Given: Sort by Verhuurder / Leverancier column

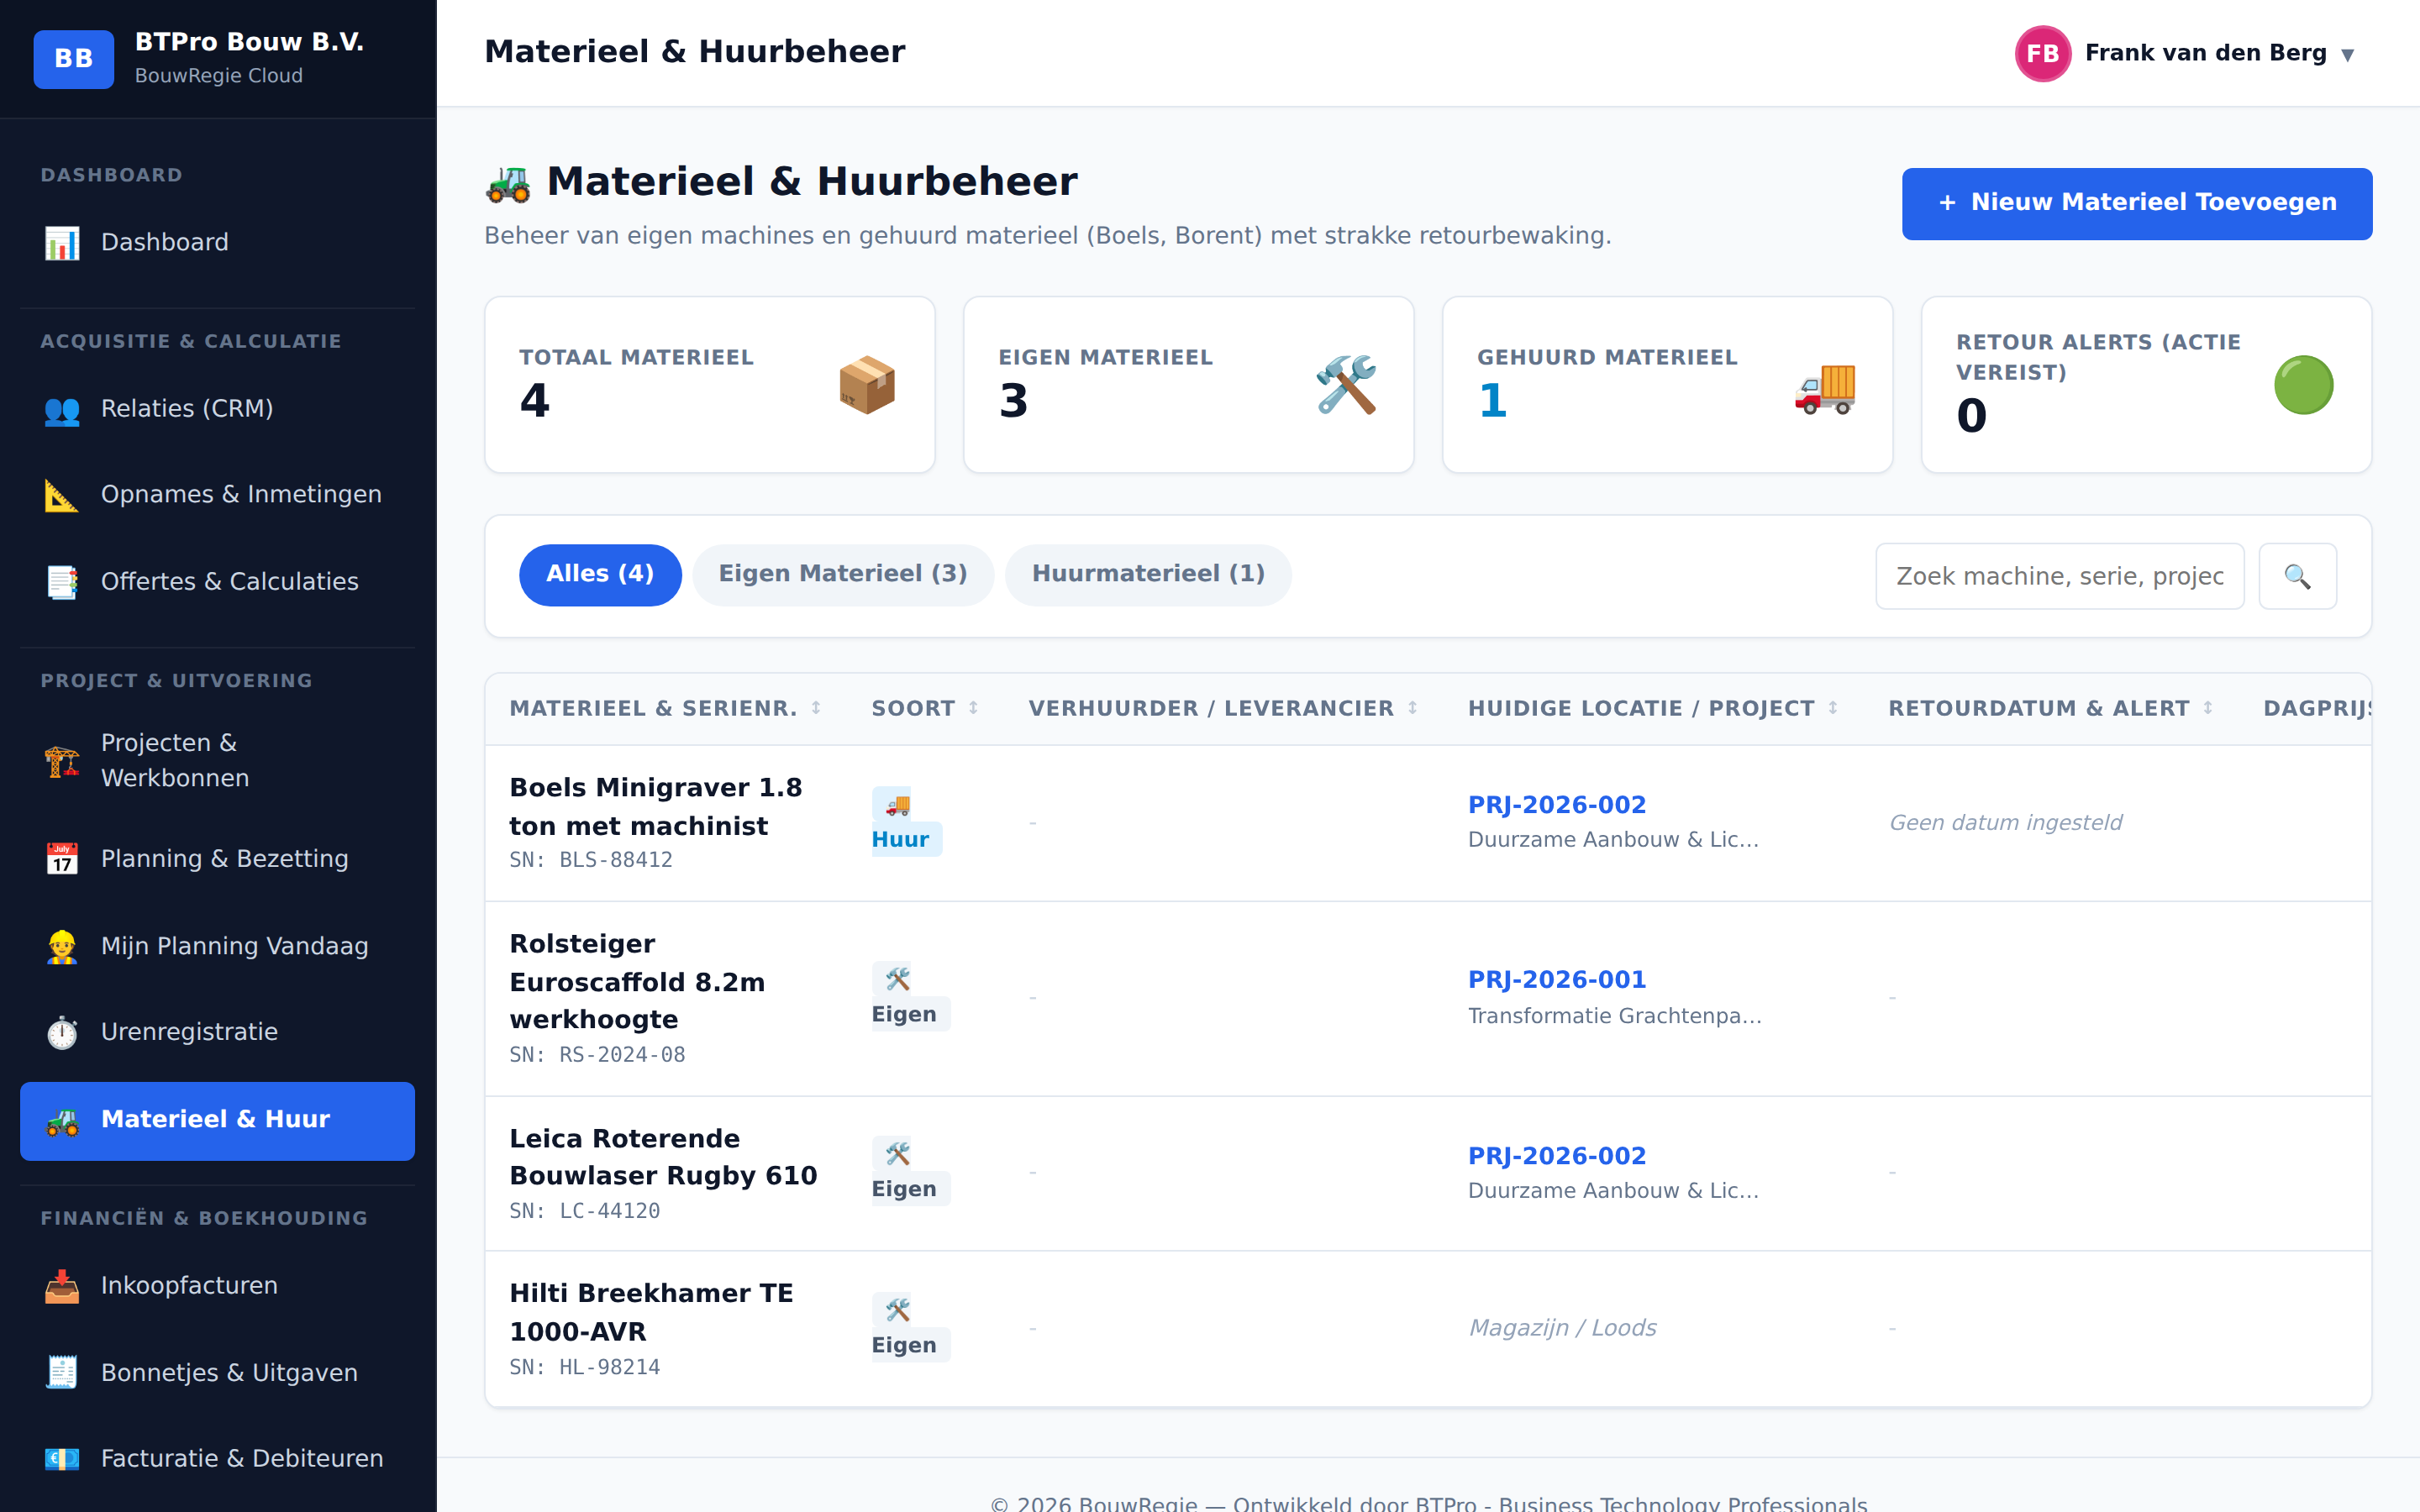Looking at the screenshot, I should click(x=1223, y=709).
